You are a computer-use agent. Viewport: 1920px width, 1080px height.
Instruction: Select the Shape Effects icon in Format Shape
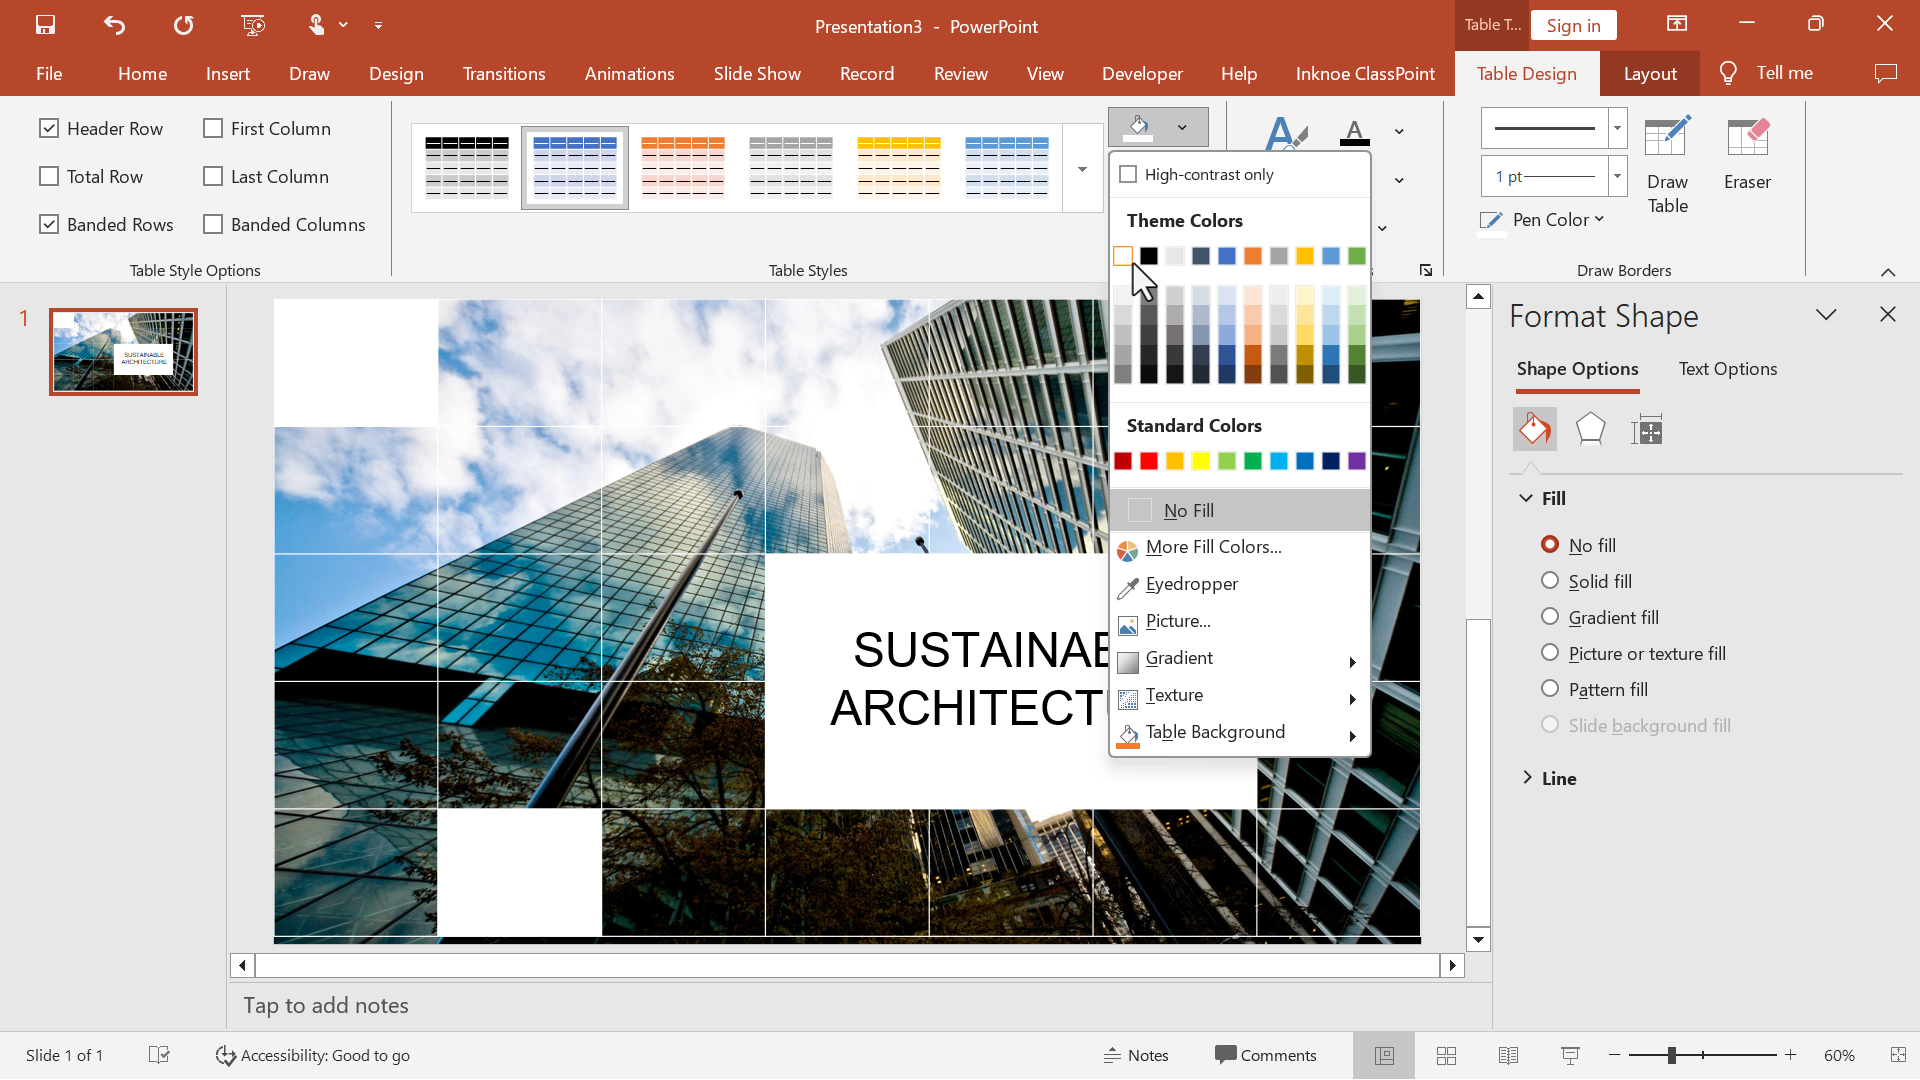(1590, 429)
